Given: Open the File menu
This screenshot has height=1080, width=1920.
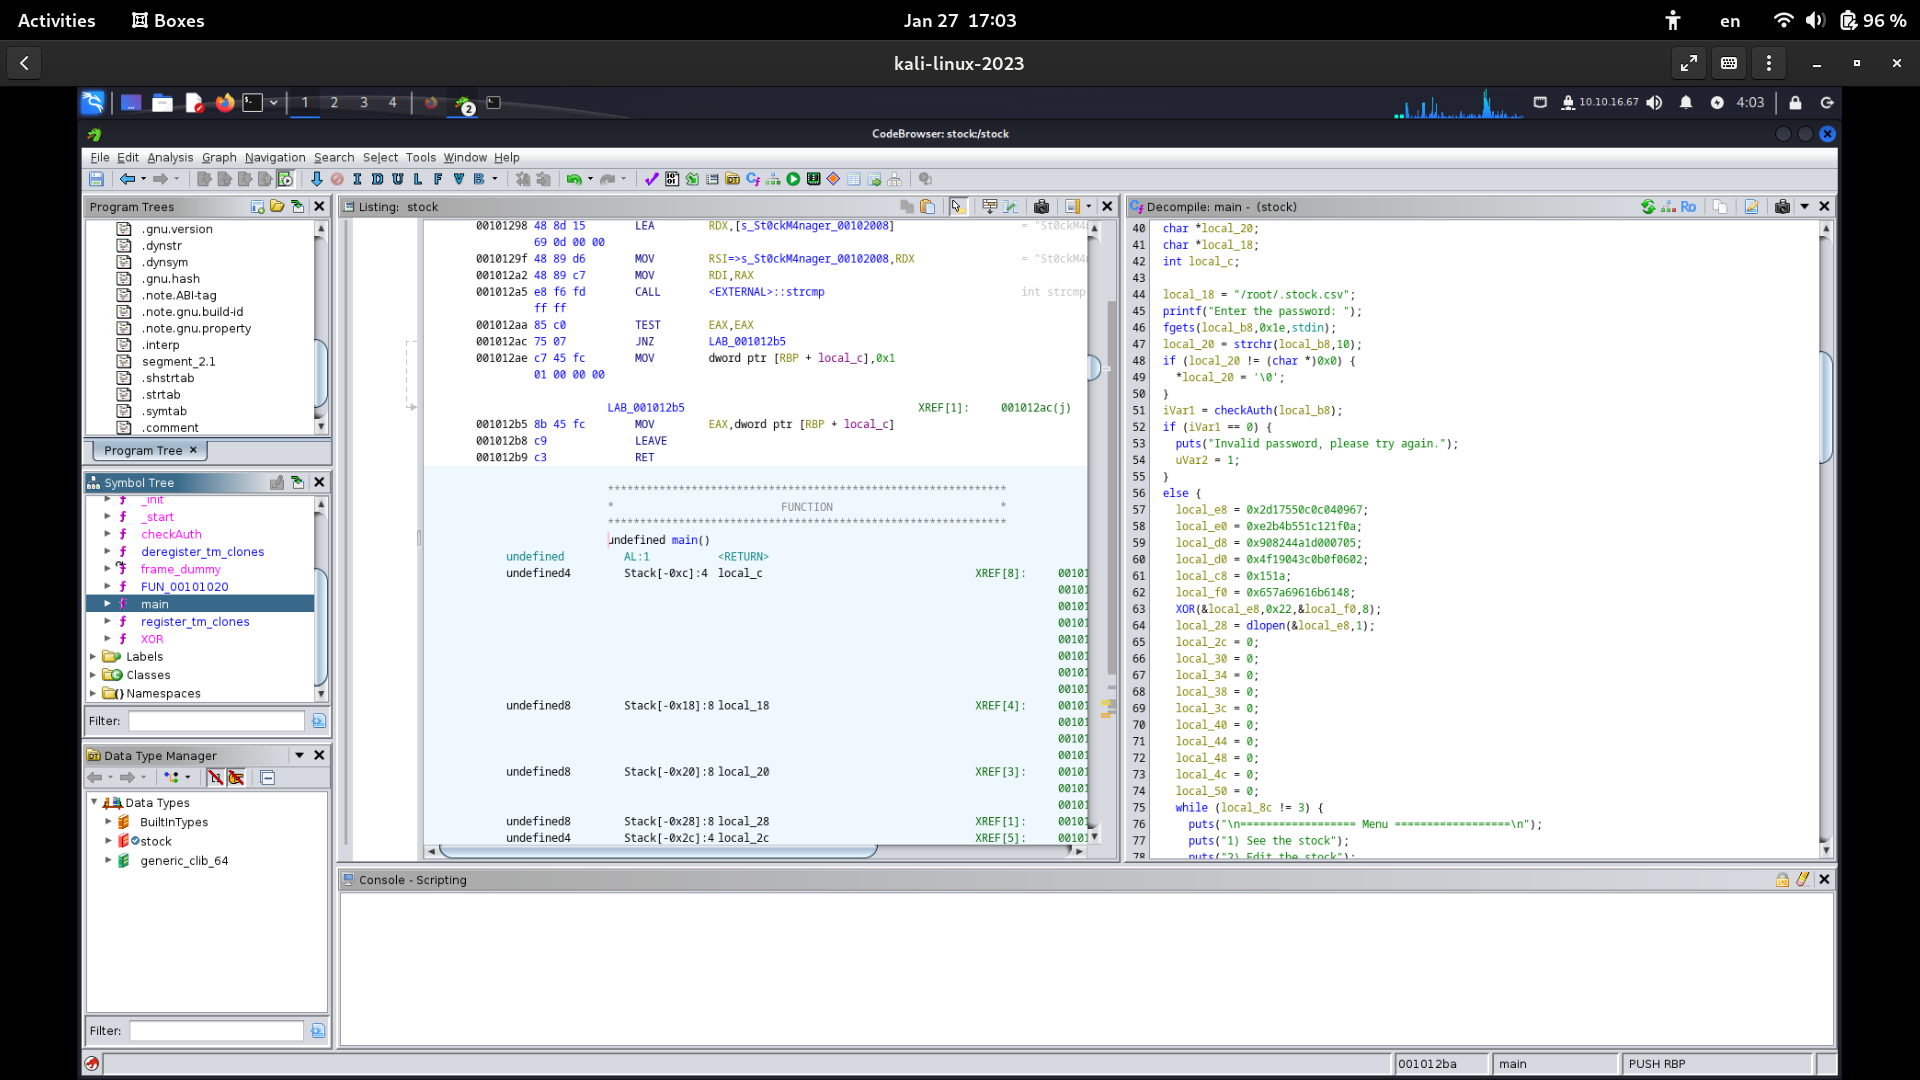Looking at the screenshot, I should (x=100, y=157).
